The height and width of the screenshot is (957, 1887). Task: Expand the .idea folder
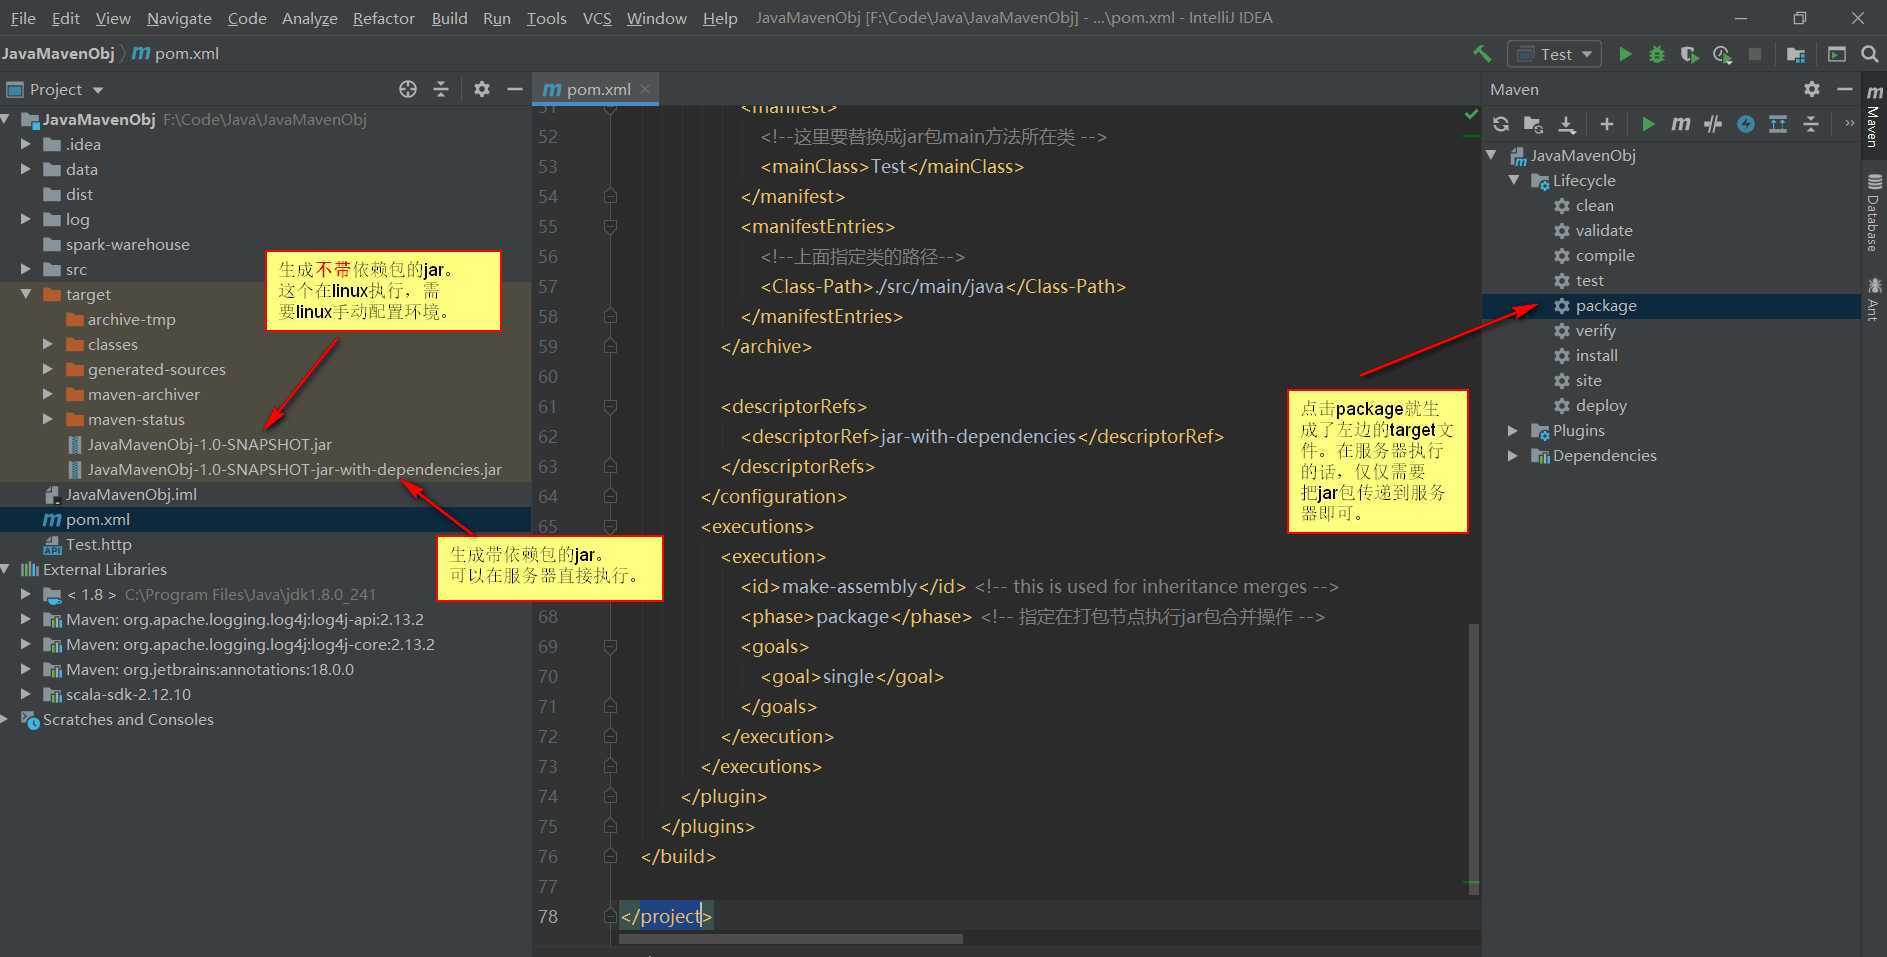[x=26, y=144]
